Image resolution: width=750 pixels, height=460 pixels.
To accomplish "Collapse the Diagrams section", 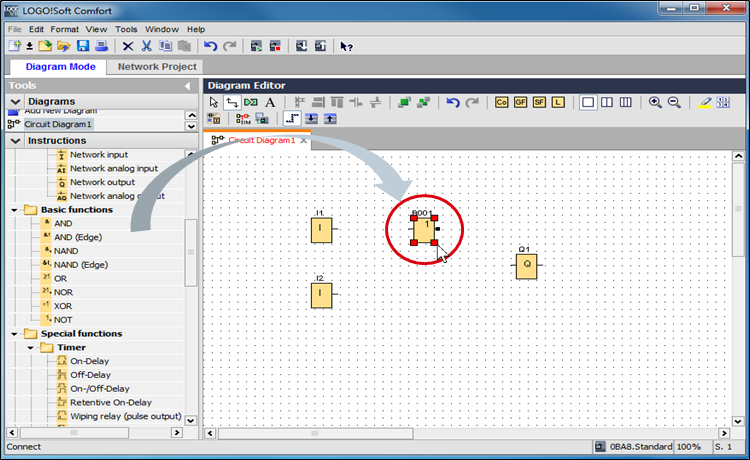I will 15,102.
